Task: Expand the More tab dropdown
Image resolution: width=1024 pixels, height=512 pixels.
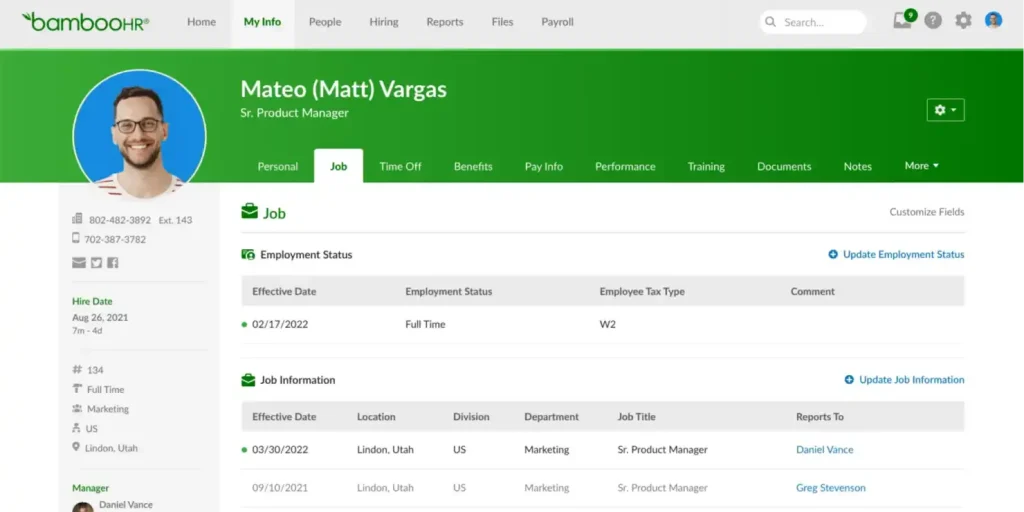Action: click(x=921, y=166)
